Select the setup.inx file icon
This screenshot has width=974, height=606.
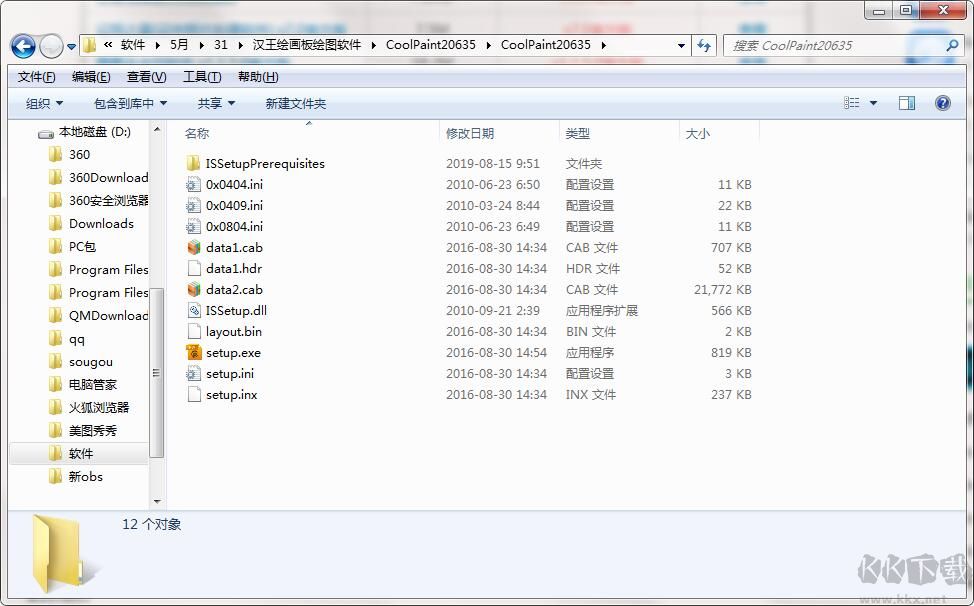[x=194, y=395]
